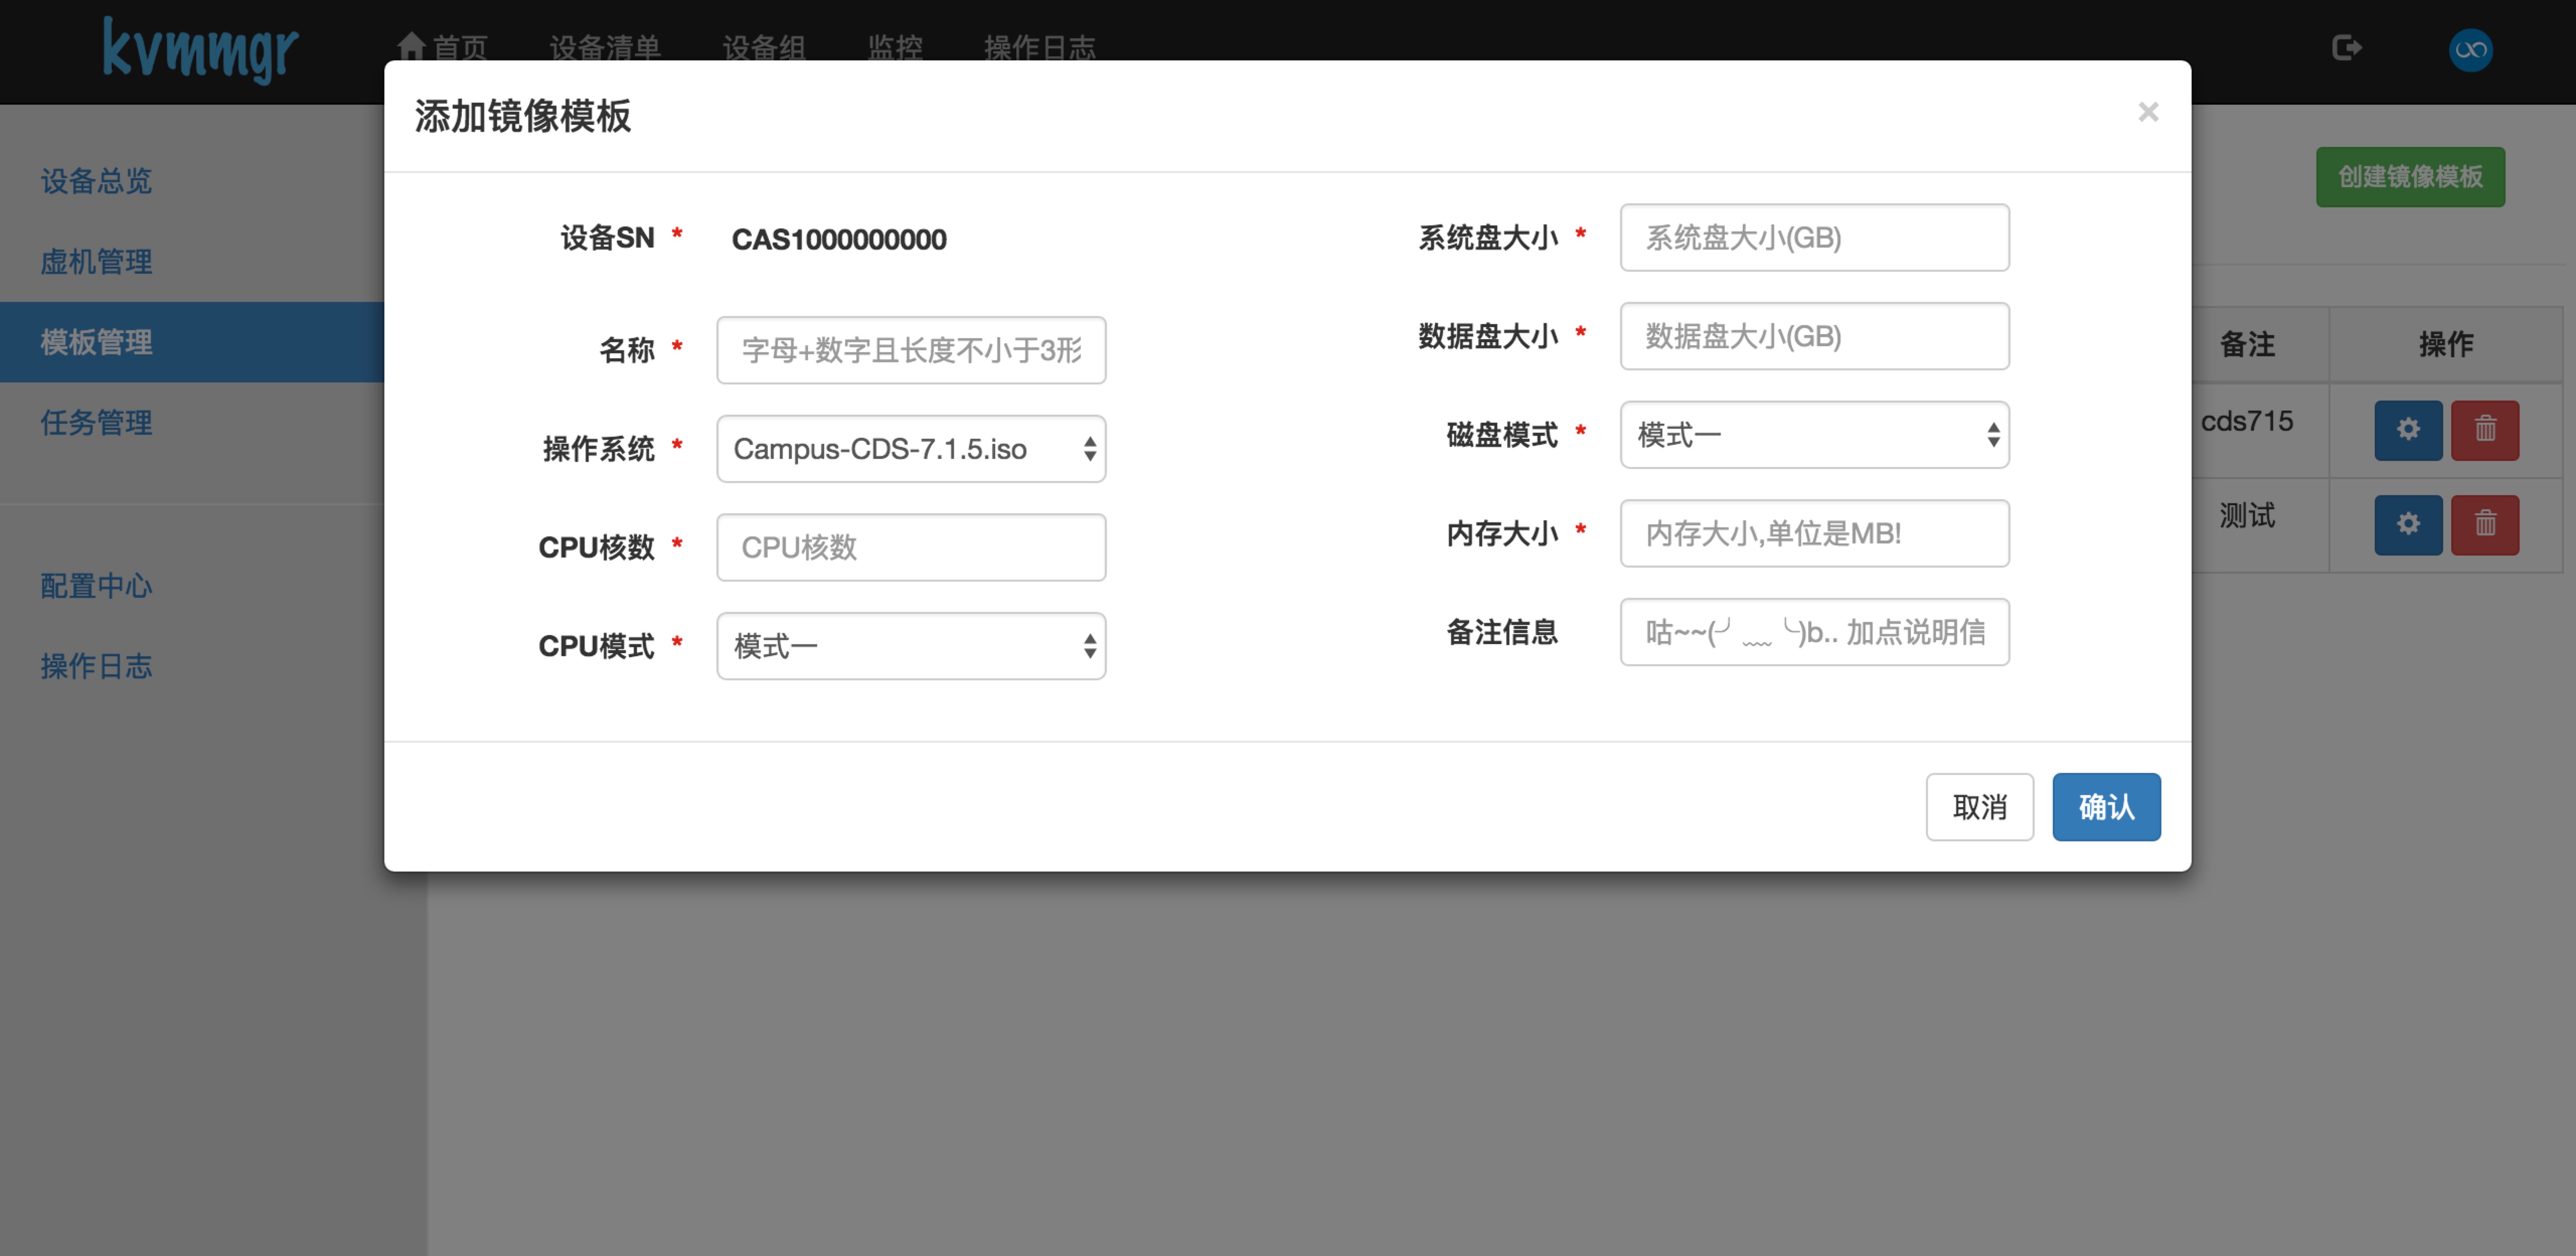
Task: Click the home icon in navigation
Action: pyautogui.click(x=411, y=46)
